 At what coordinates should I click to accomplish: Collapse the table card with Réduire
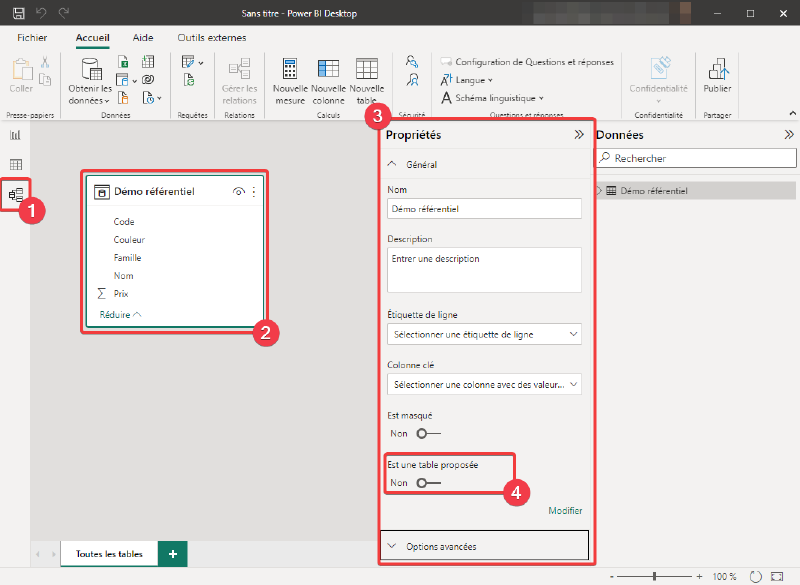(120, 315)
